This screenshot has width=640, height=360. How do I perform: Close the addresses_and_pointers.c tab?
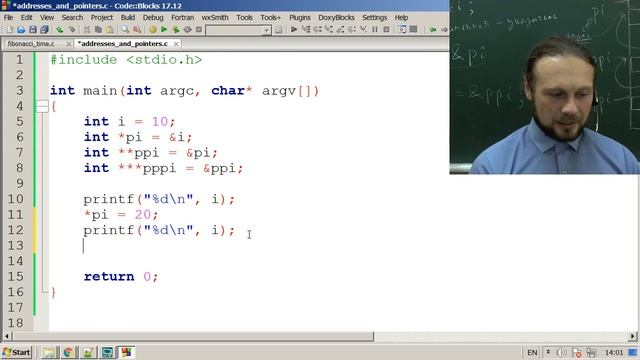tap(176, 44)
